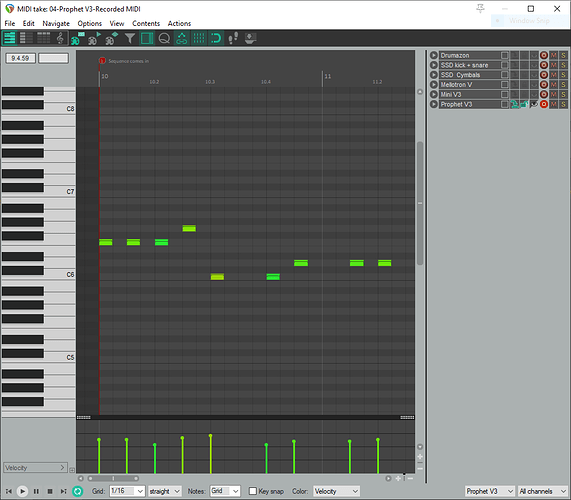Click the horizontal scrollbar thumb below velocity lane

click(113, 478)
